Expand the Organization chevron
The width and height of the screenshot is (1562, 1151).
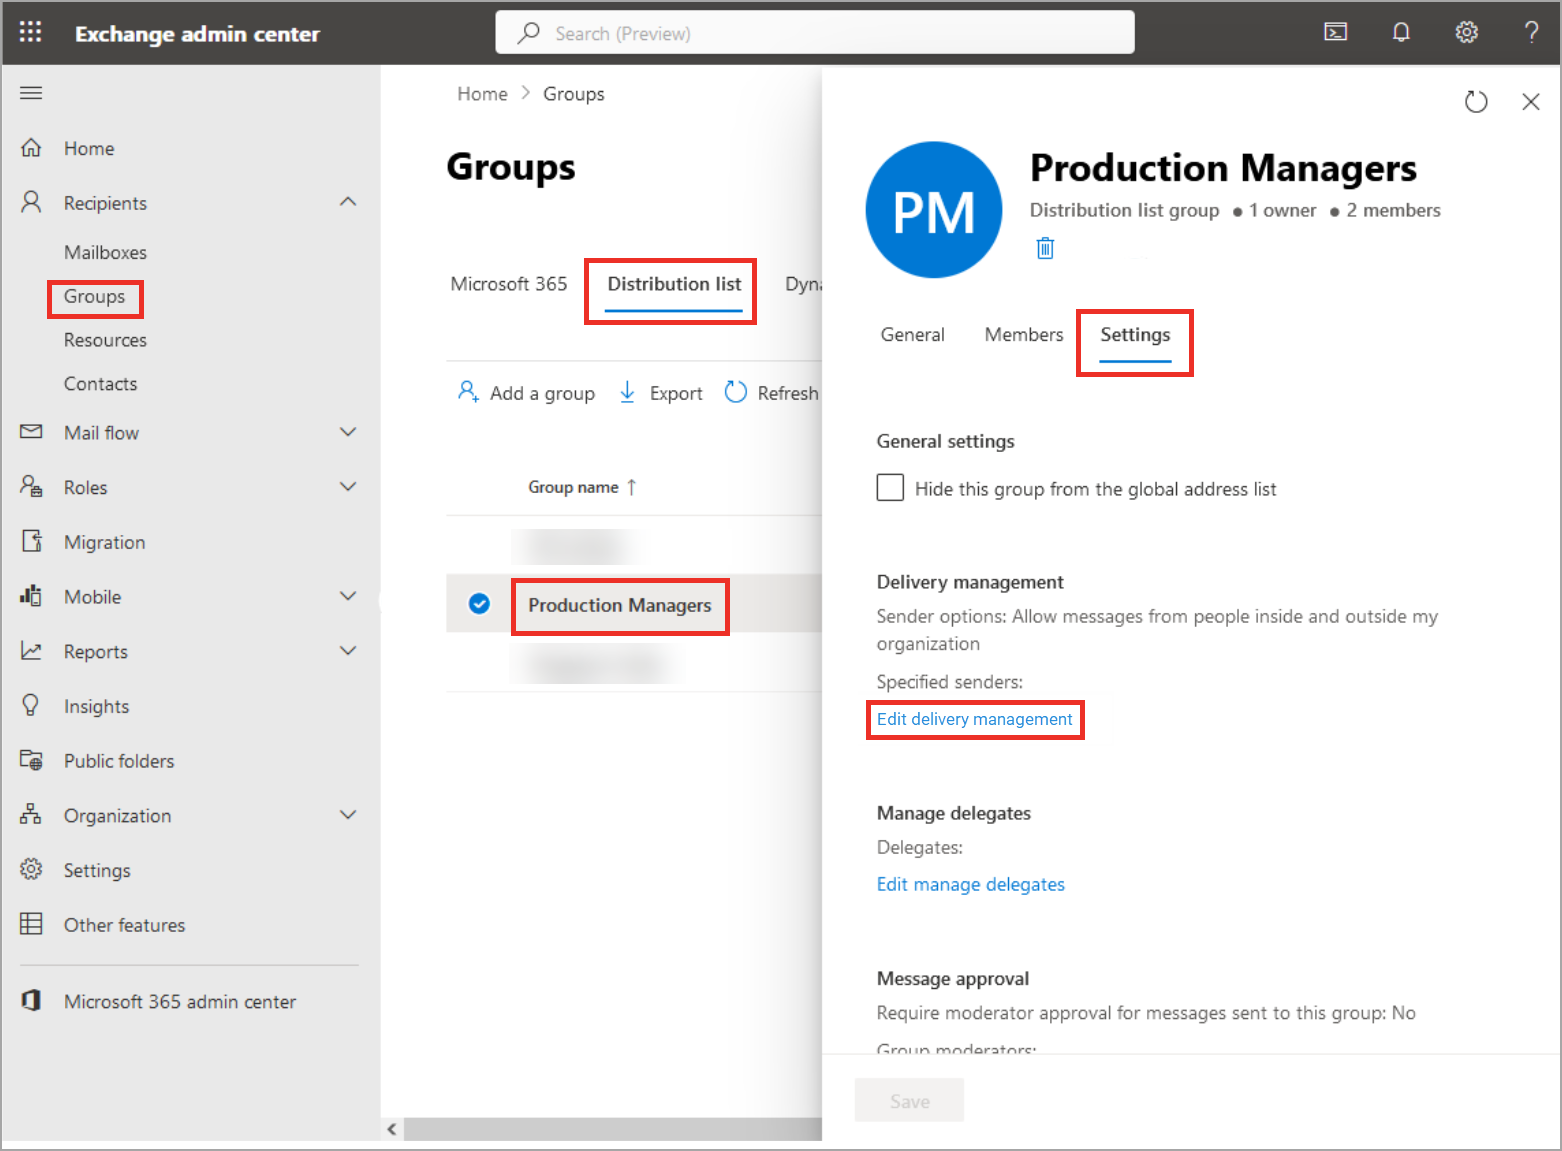pos(348,815)
